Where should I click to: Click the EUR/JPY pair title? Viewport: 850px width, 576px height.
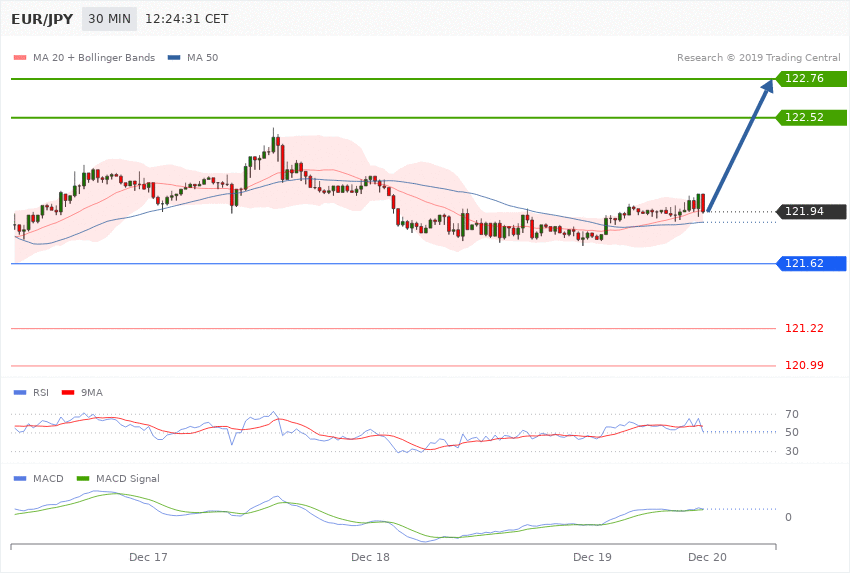coord(42,19)
